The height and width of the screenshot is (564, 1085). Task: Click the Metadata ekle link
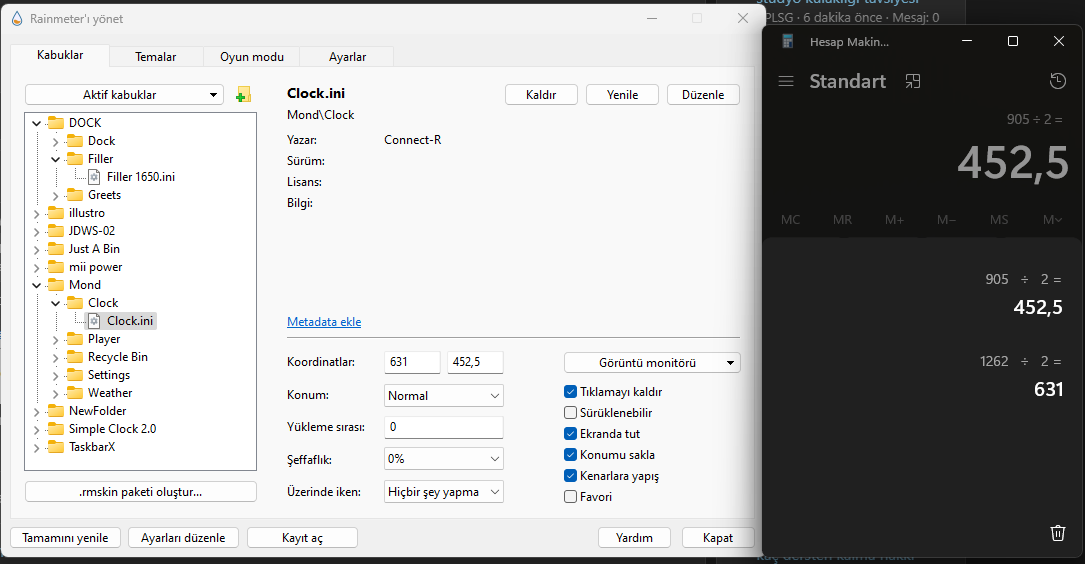pyautogui.click(x=324, y=322)
